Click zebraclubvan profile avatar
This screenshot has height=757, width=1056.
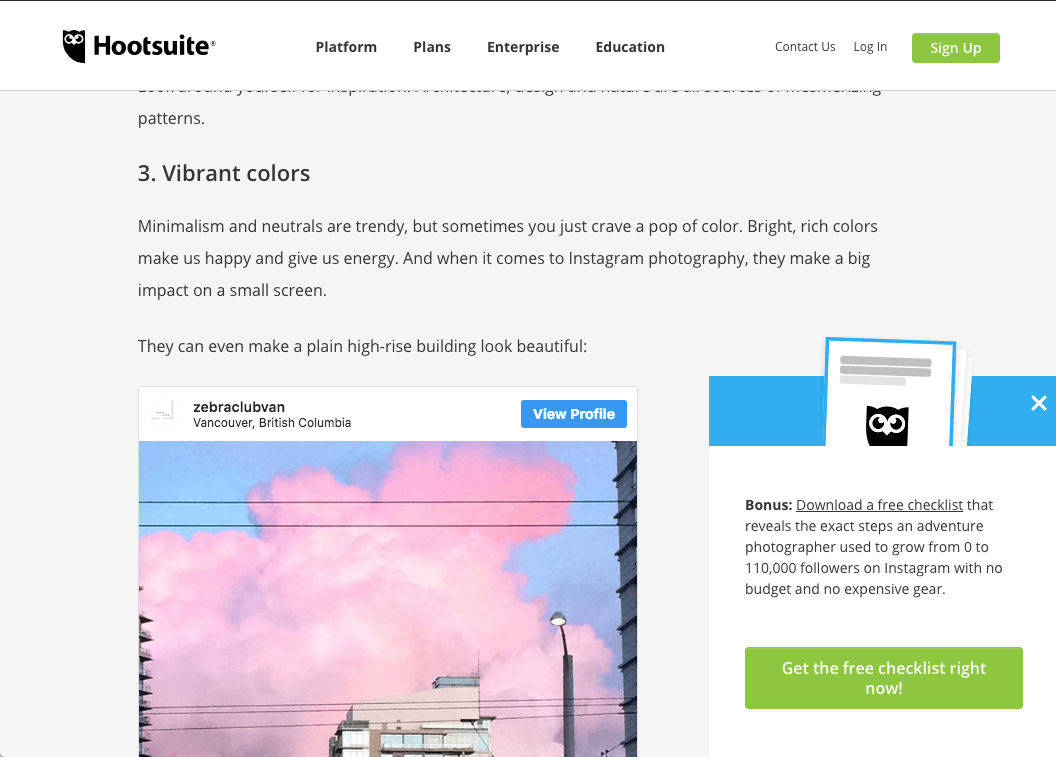(x=165, y=414)
